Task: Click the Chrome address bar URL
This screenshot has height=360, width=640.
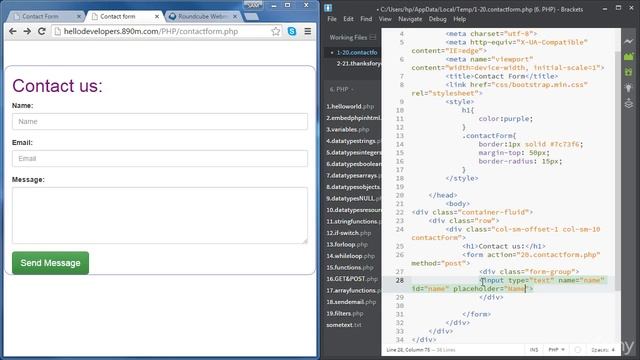Action: pos(151,31)
